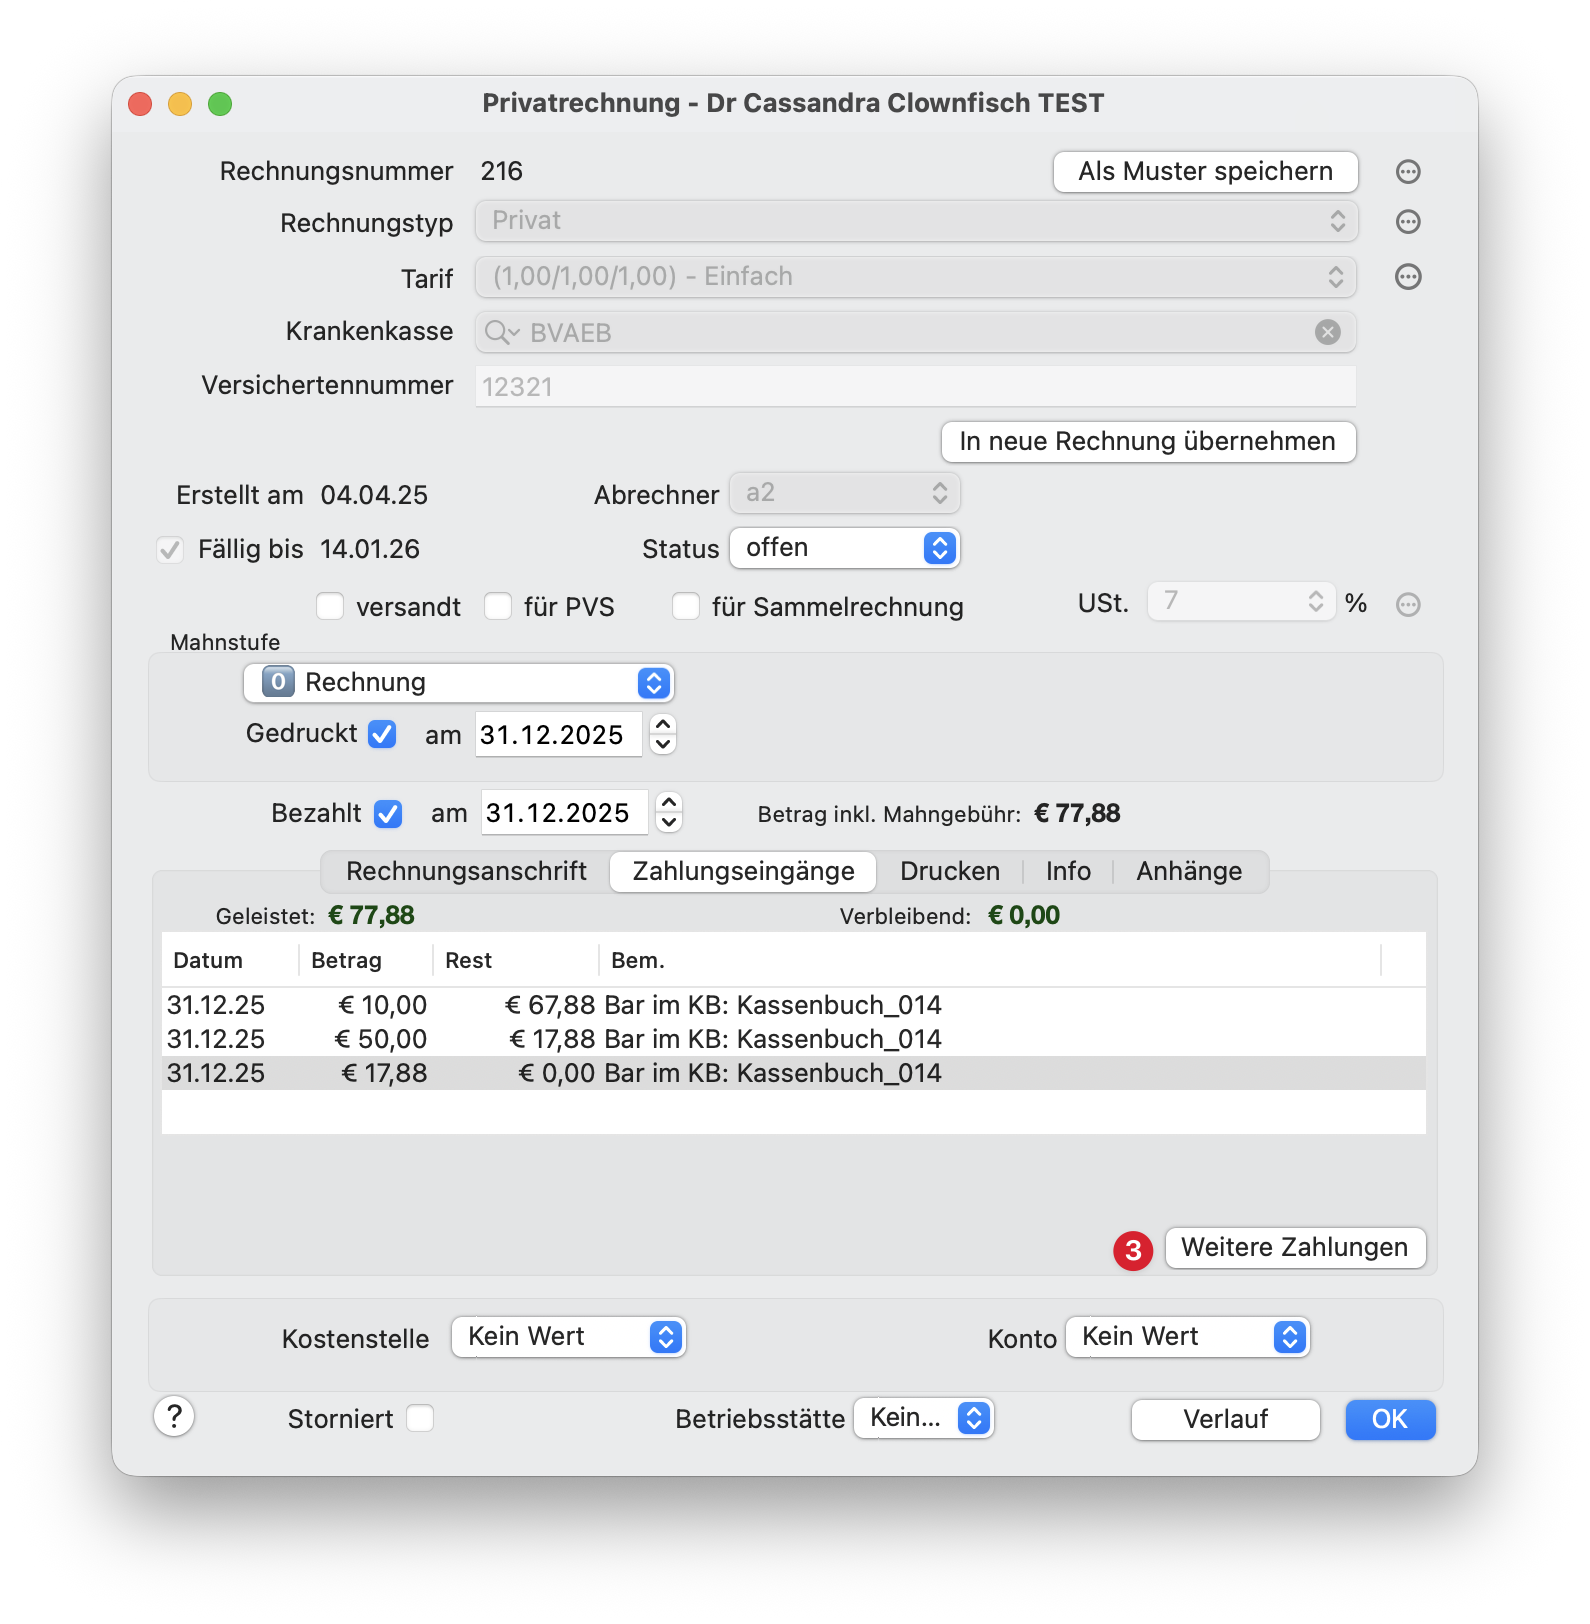The image size is (1590, 1624).
Task: Switch to the Info tab
Action: 1068,871
